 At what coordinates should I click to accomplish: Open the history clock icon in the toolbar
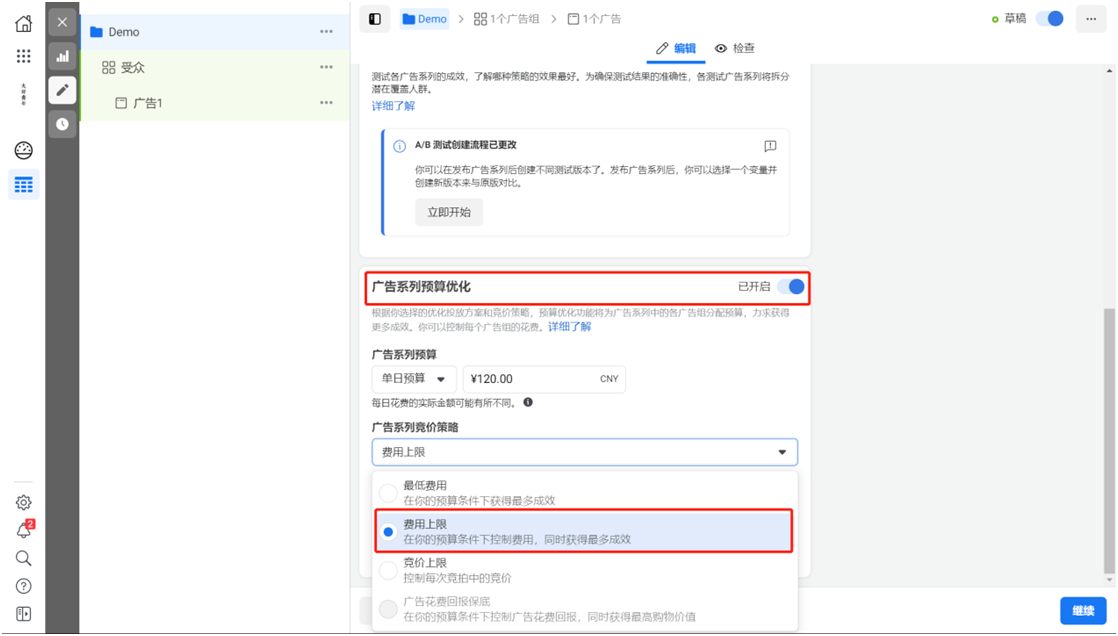pos(62,124)
